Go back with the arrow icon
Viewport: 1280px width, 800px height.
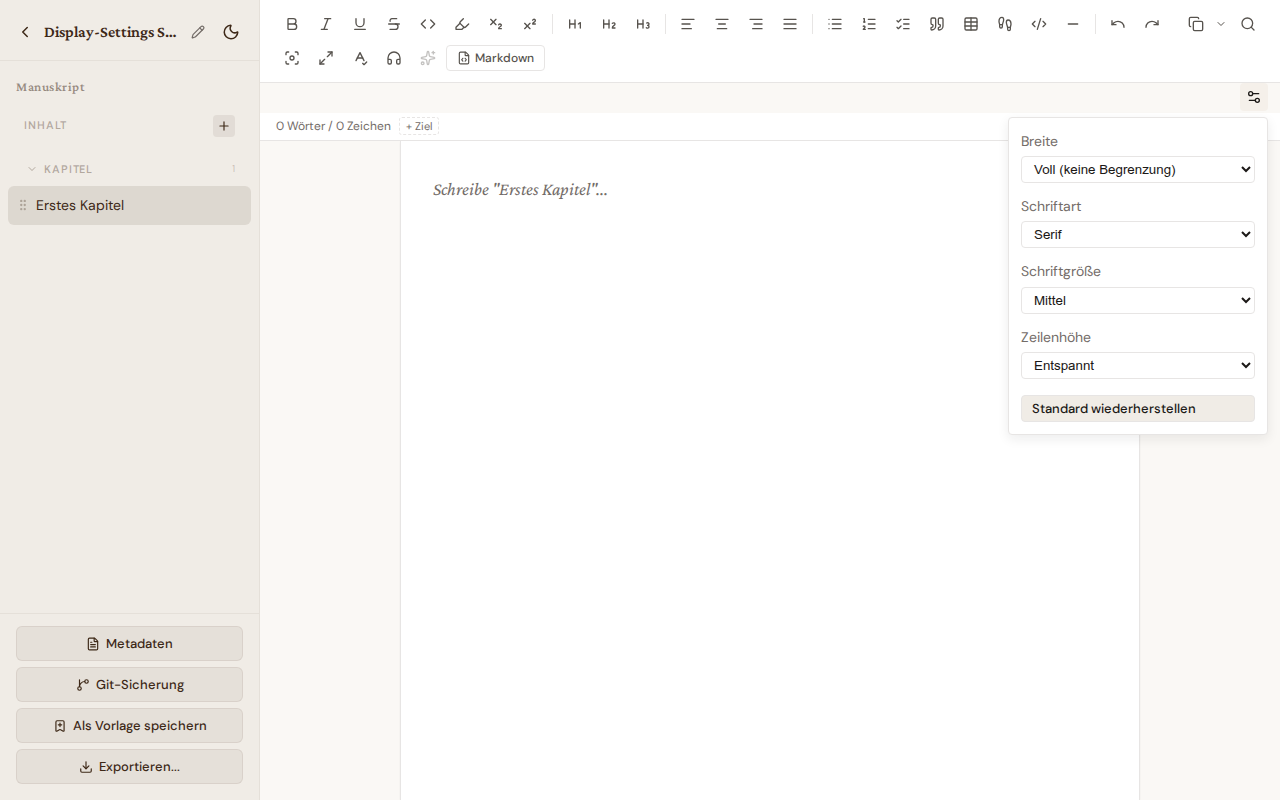click(25, 32)
